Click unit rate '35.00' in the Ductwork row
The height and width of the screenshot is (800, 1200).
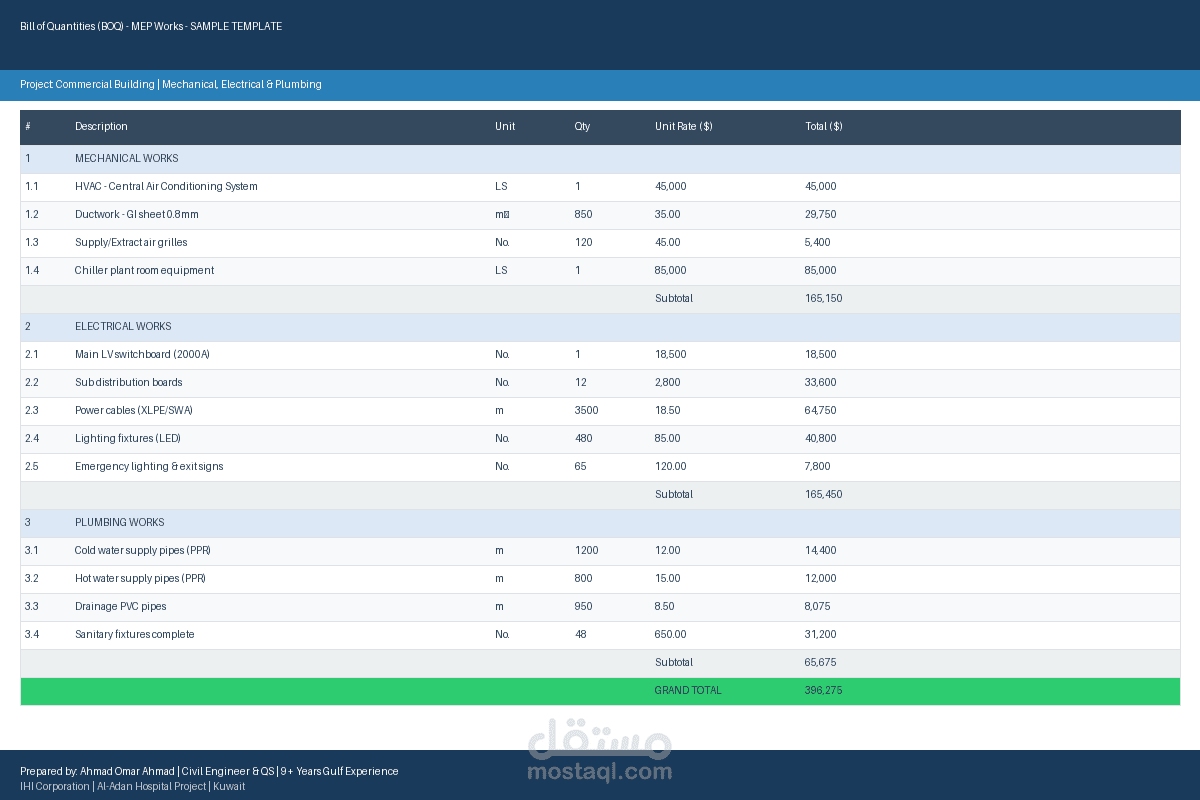[x=668, y=215]
